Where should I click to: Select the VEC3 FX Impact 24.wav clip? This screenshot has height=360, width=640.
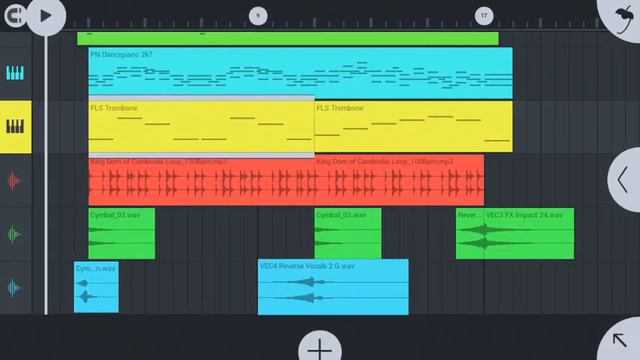tap(529, 233)
